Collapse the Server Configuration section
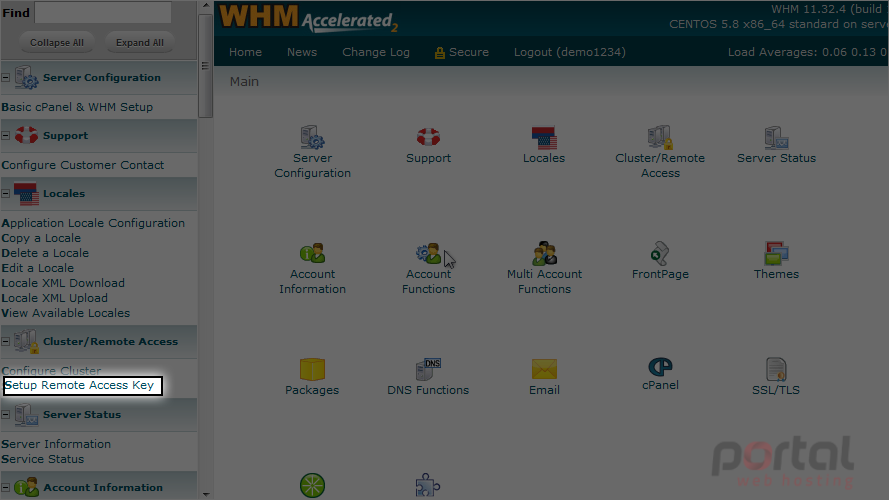Image resolution: width=889 pixels, height=500 pixels. tap(6, 77)
